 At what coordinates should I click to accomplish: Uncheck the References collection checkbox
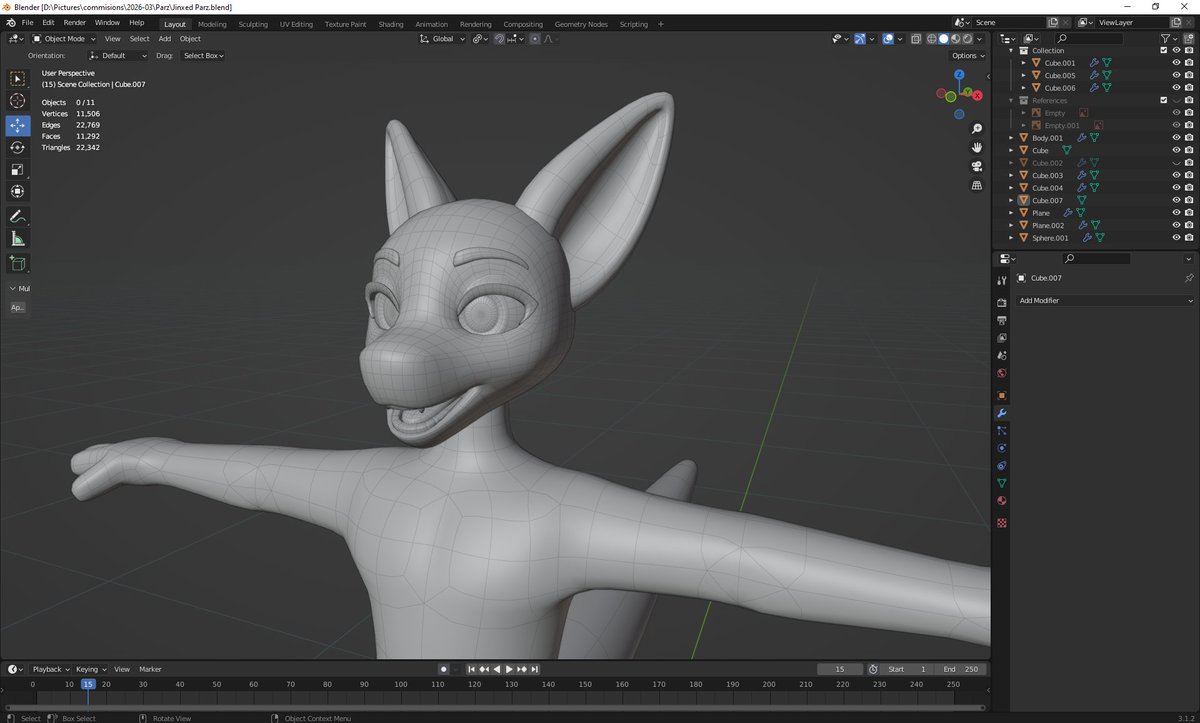click(1163, 100)
